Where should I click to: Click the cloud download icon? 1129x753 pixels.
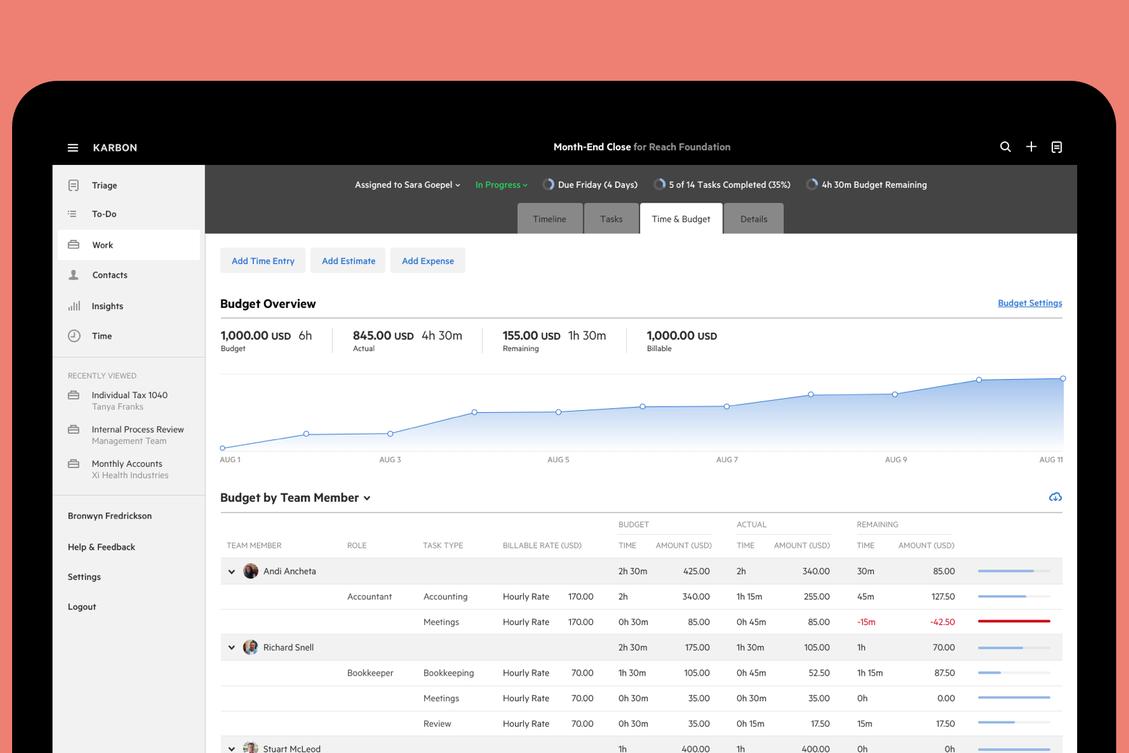coord(1055,497)
